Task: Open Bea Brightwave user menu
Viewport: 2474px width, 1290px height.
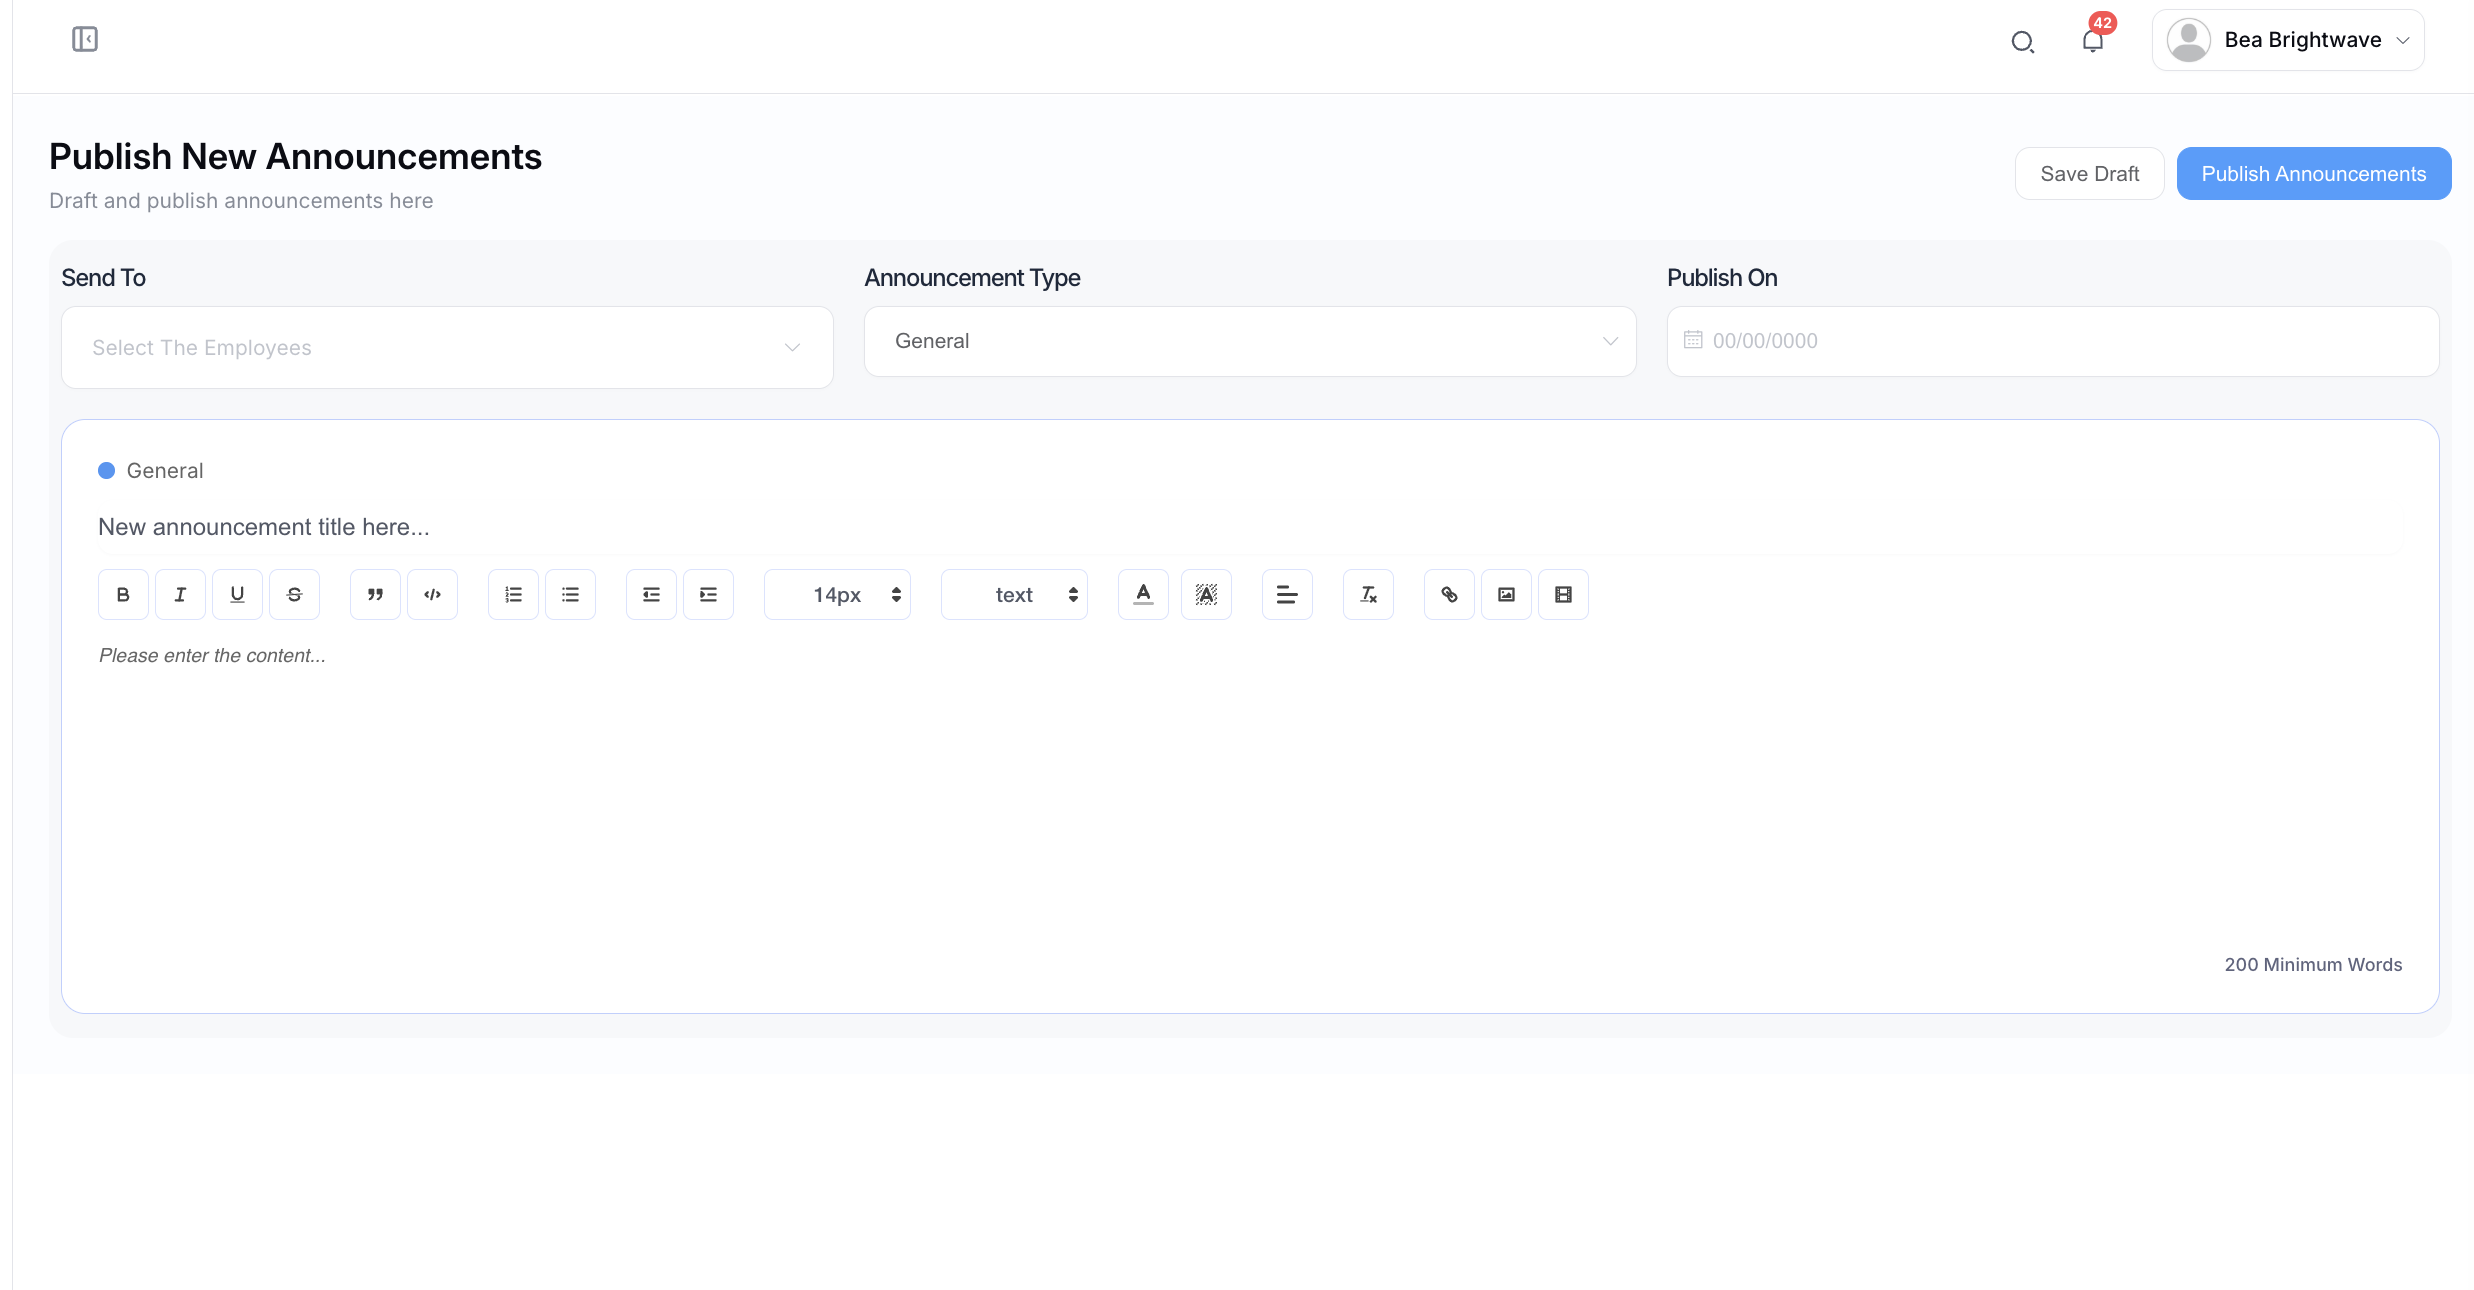Action: tap(2287, 40)
